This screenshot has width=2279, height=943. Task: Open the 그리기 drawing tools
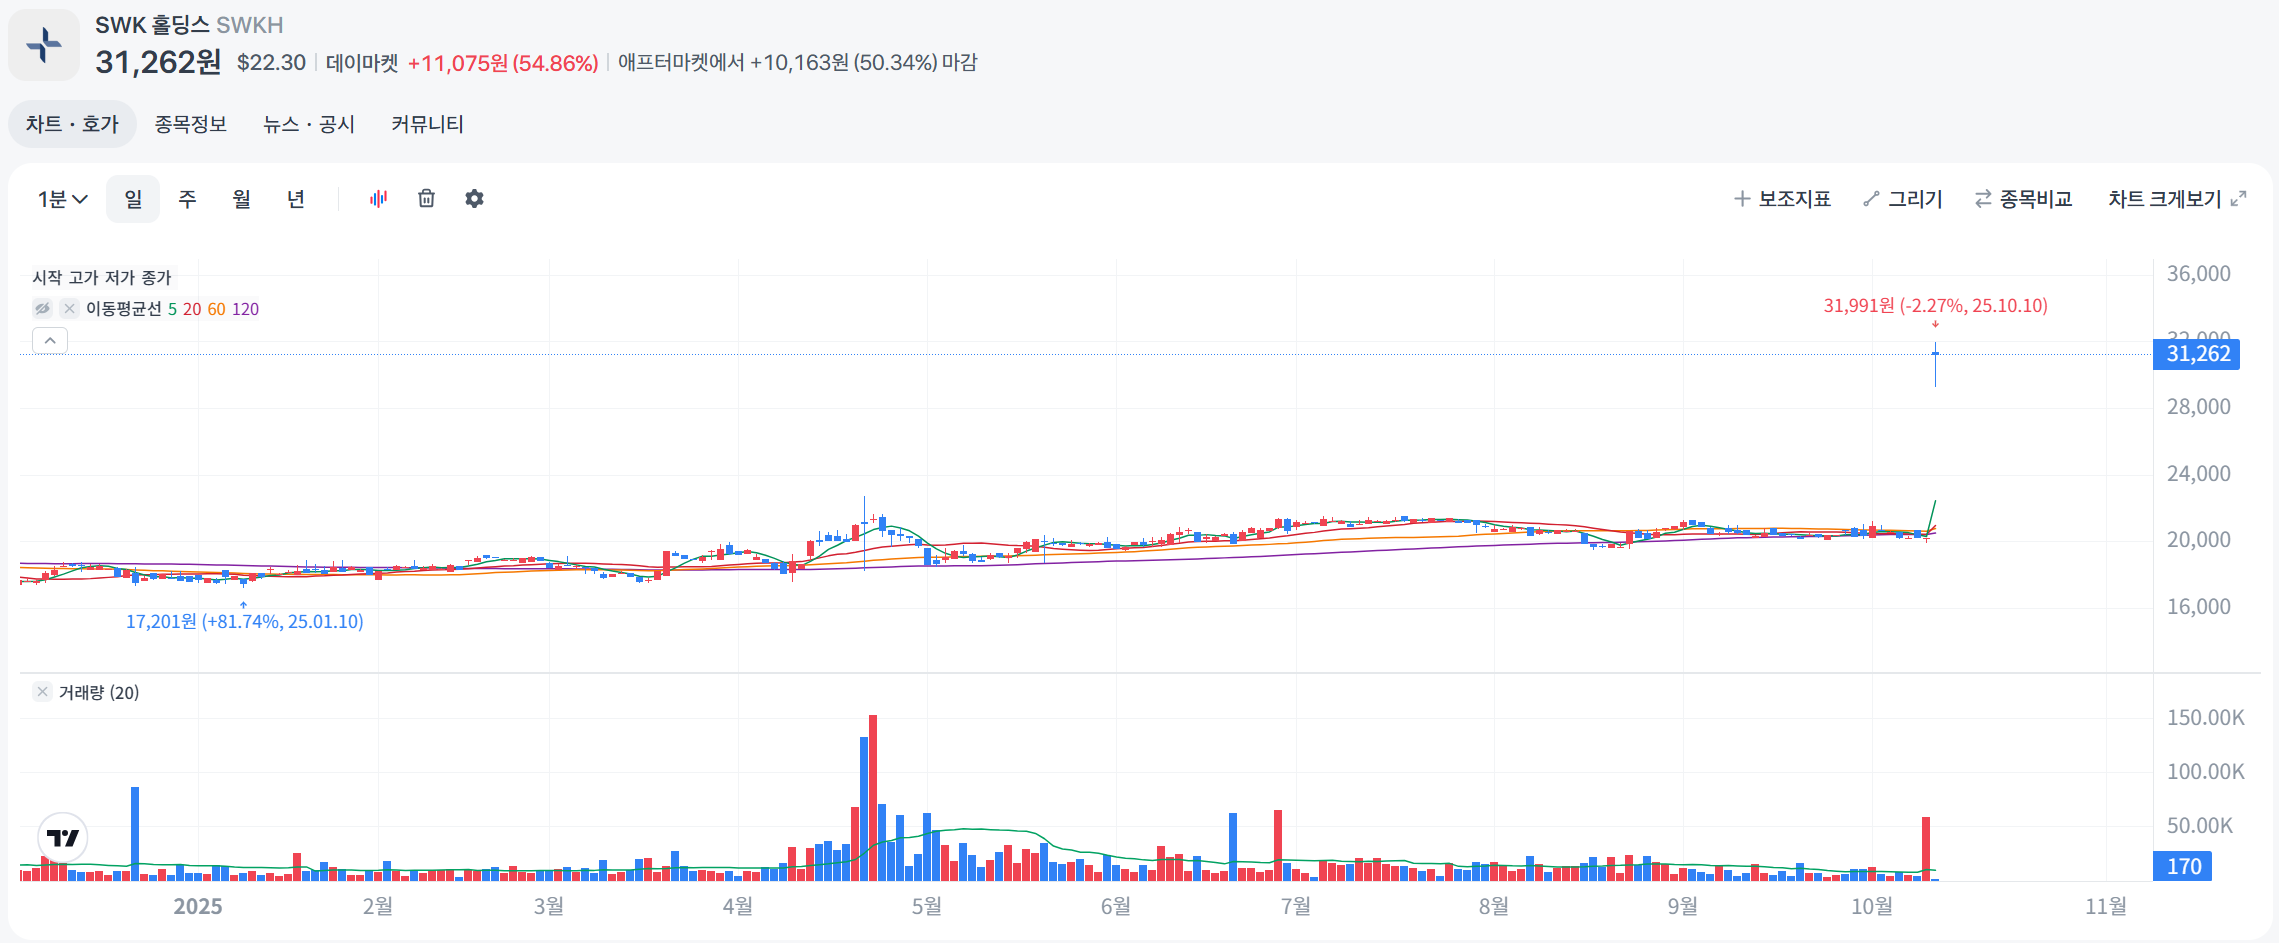pyautogui.click(x=1903, y=199)
